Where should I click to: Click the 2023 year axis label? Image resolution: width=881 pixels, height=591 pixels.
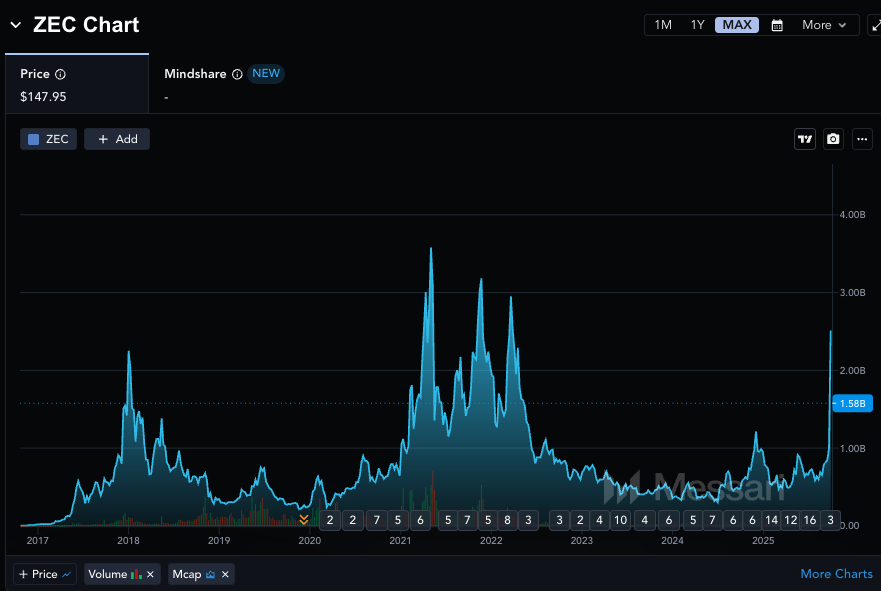click(582, 540)
